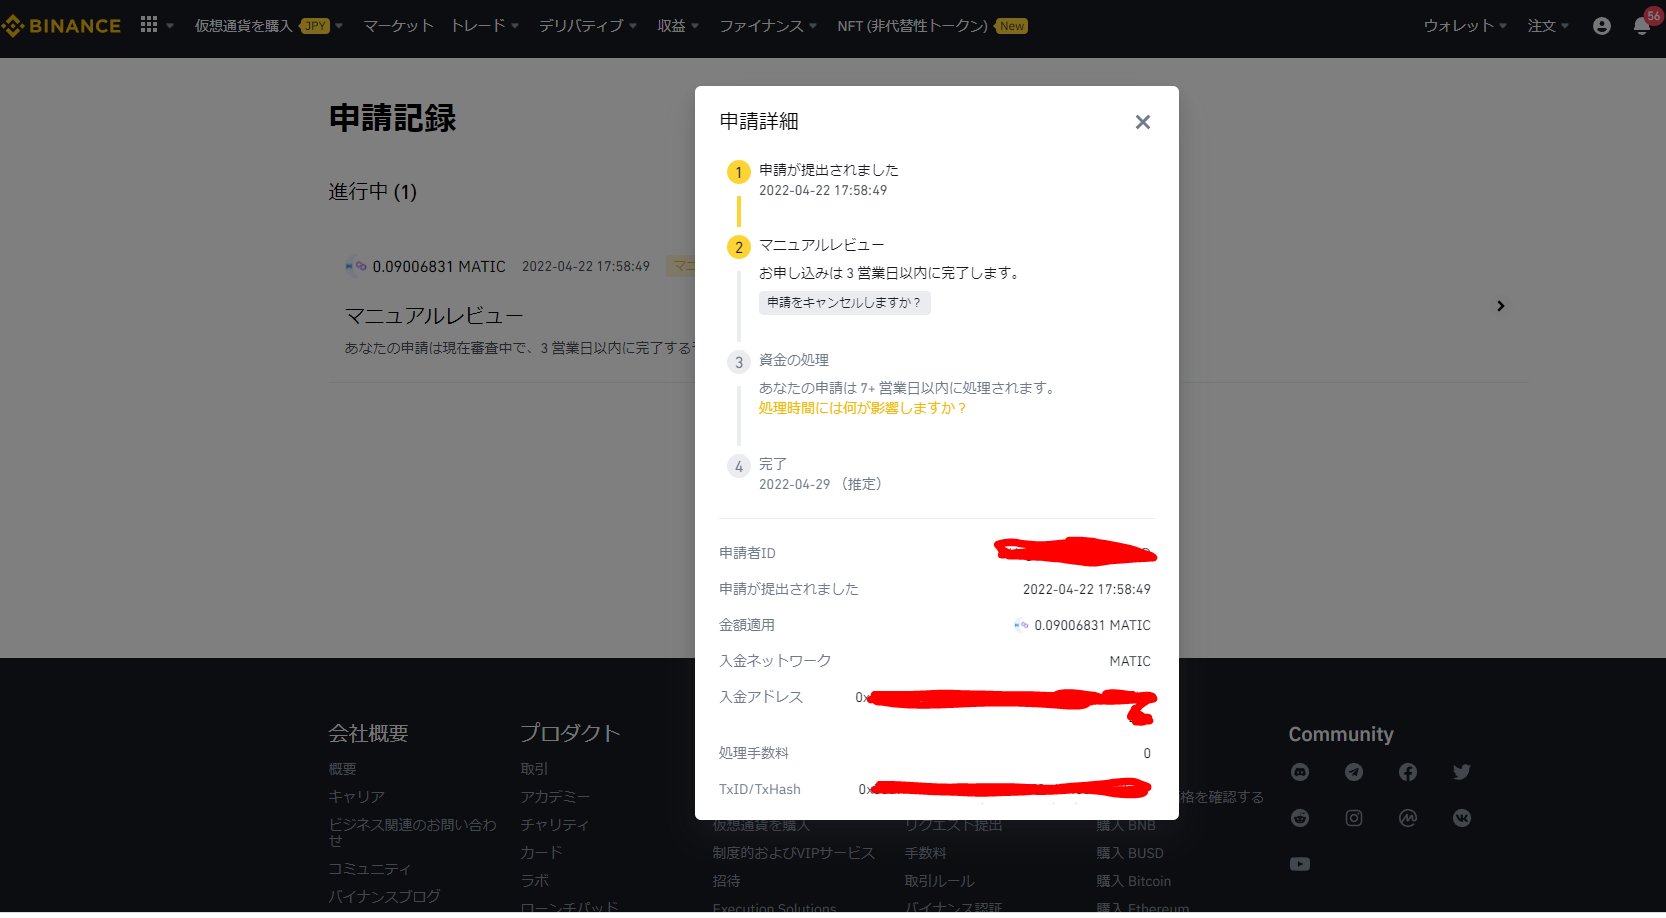This screenshot has width=1666, height=918.
Task: Expand the pending MATIC application details chevron
Action: point(1500,306)
